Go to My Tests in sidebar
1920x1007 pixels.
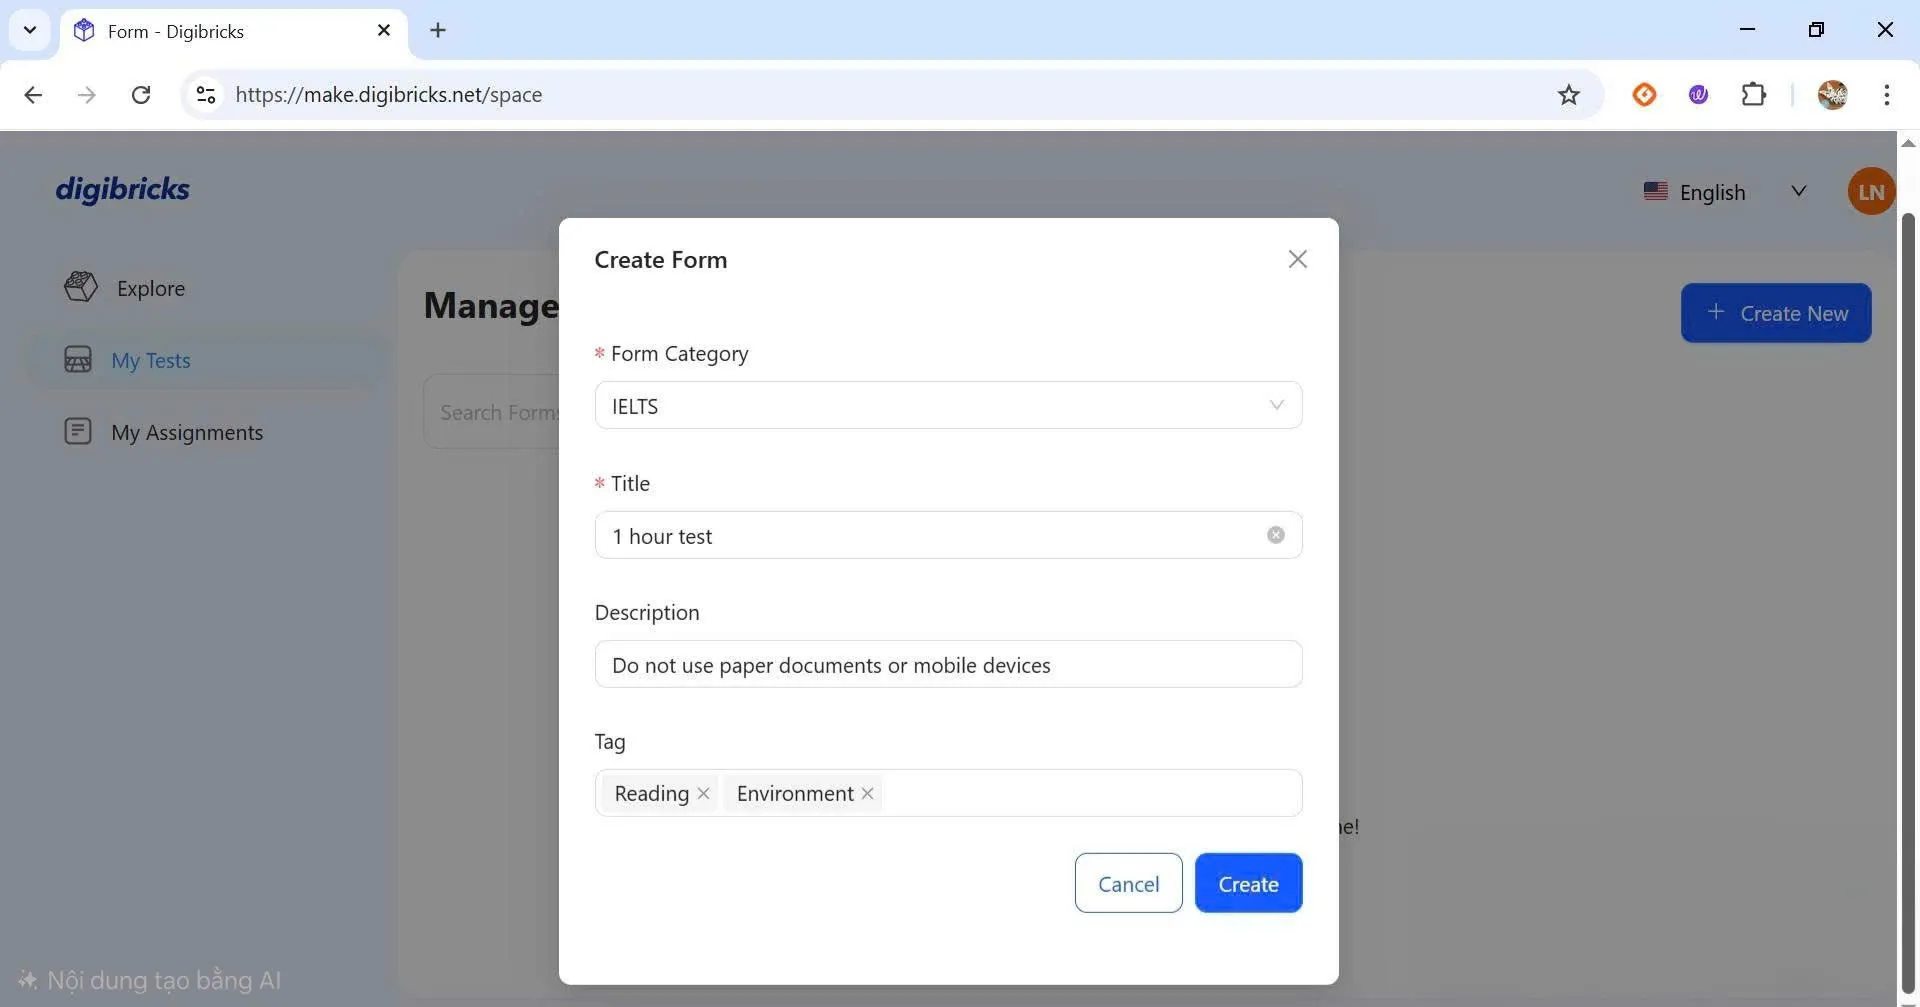[150, 360]
